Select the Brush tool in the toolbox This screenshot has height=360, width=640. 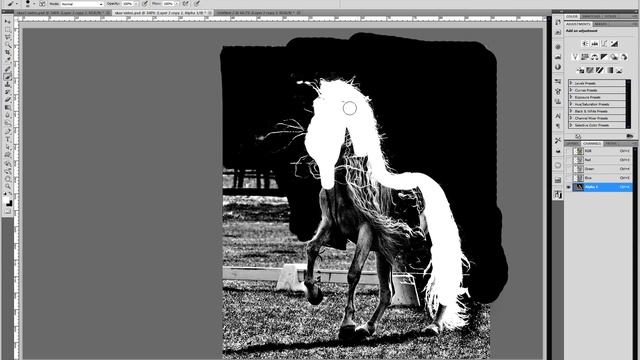coord(7,76)
